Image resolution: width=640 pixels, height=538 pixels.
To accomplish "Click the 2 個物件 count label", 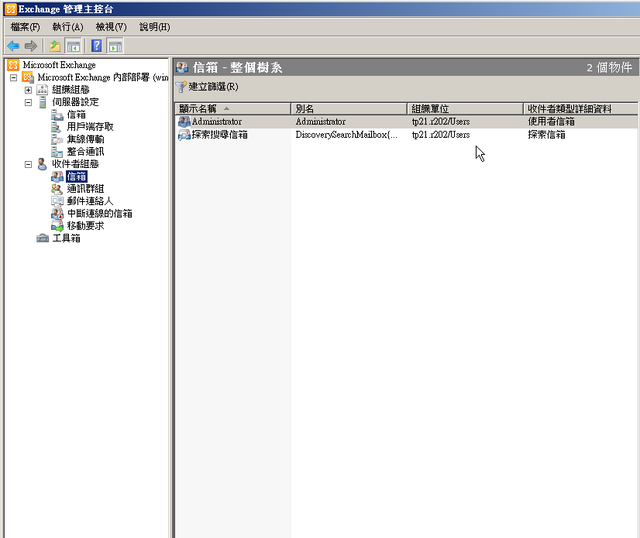I will click(609, 67).
